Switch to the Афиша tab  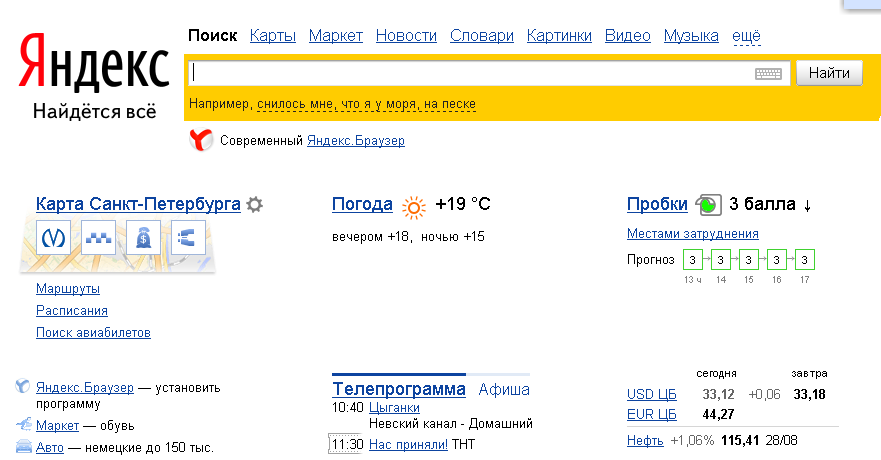point(504,389)
